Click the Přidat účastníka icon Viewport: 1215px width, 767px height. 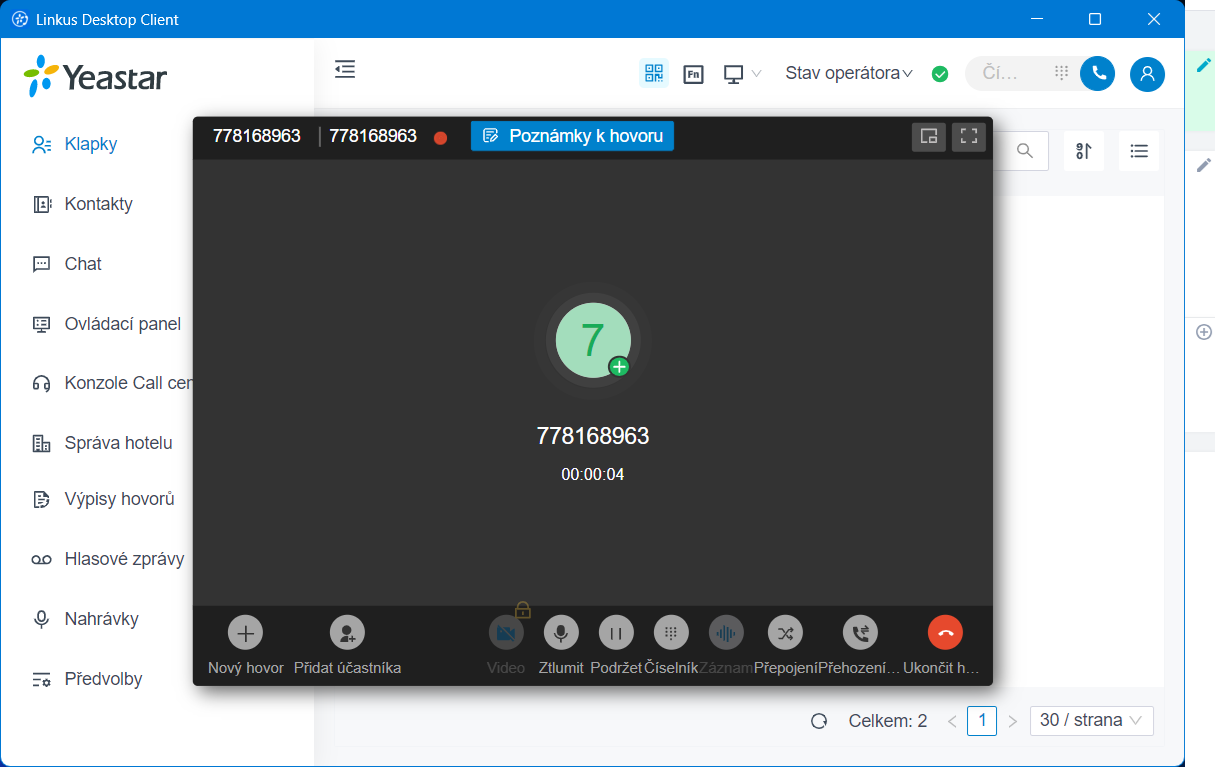(347, 633)
